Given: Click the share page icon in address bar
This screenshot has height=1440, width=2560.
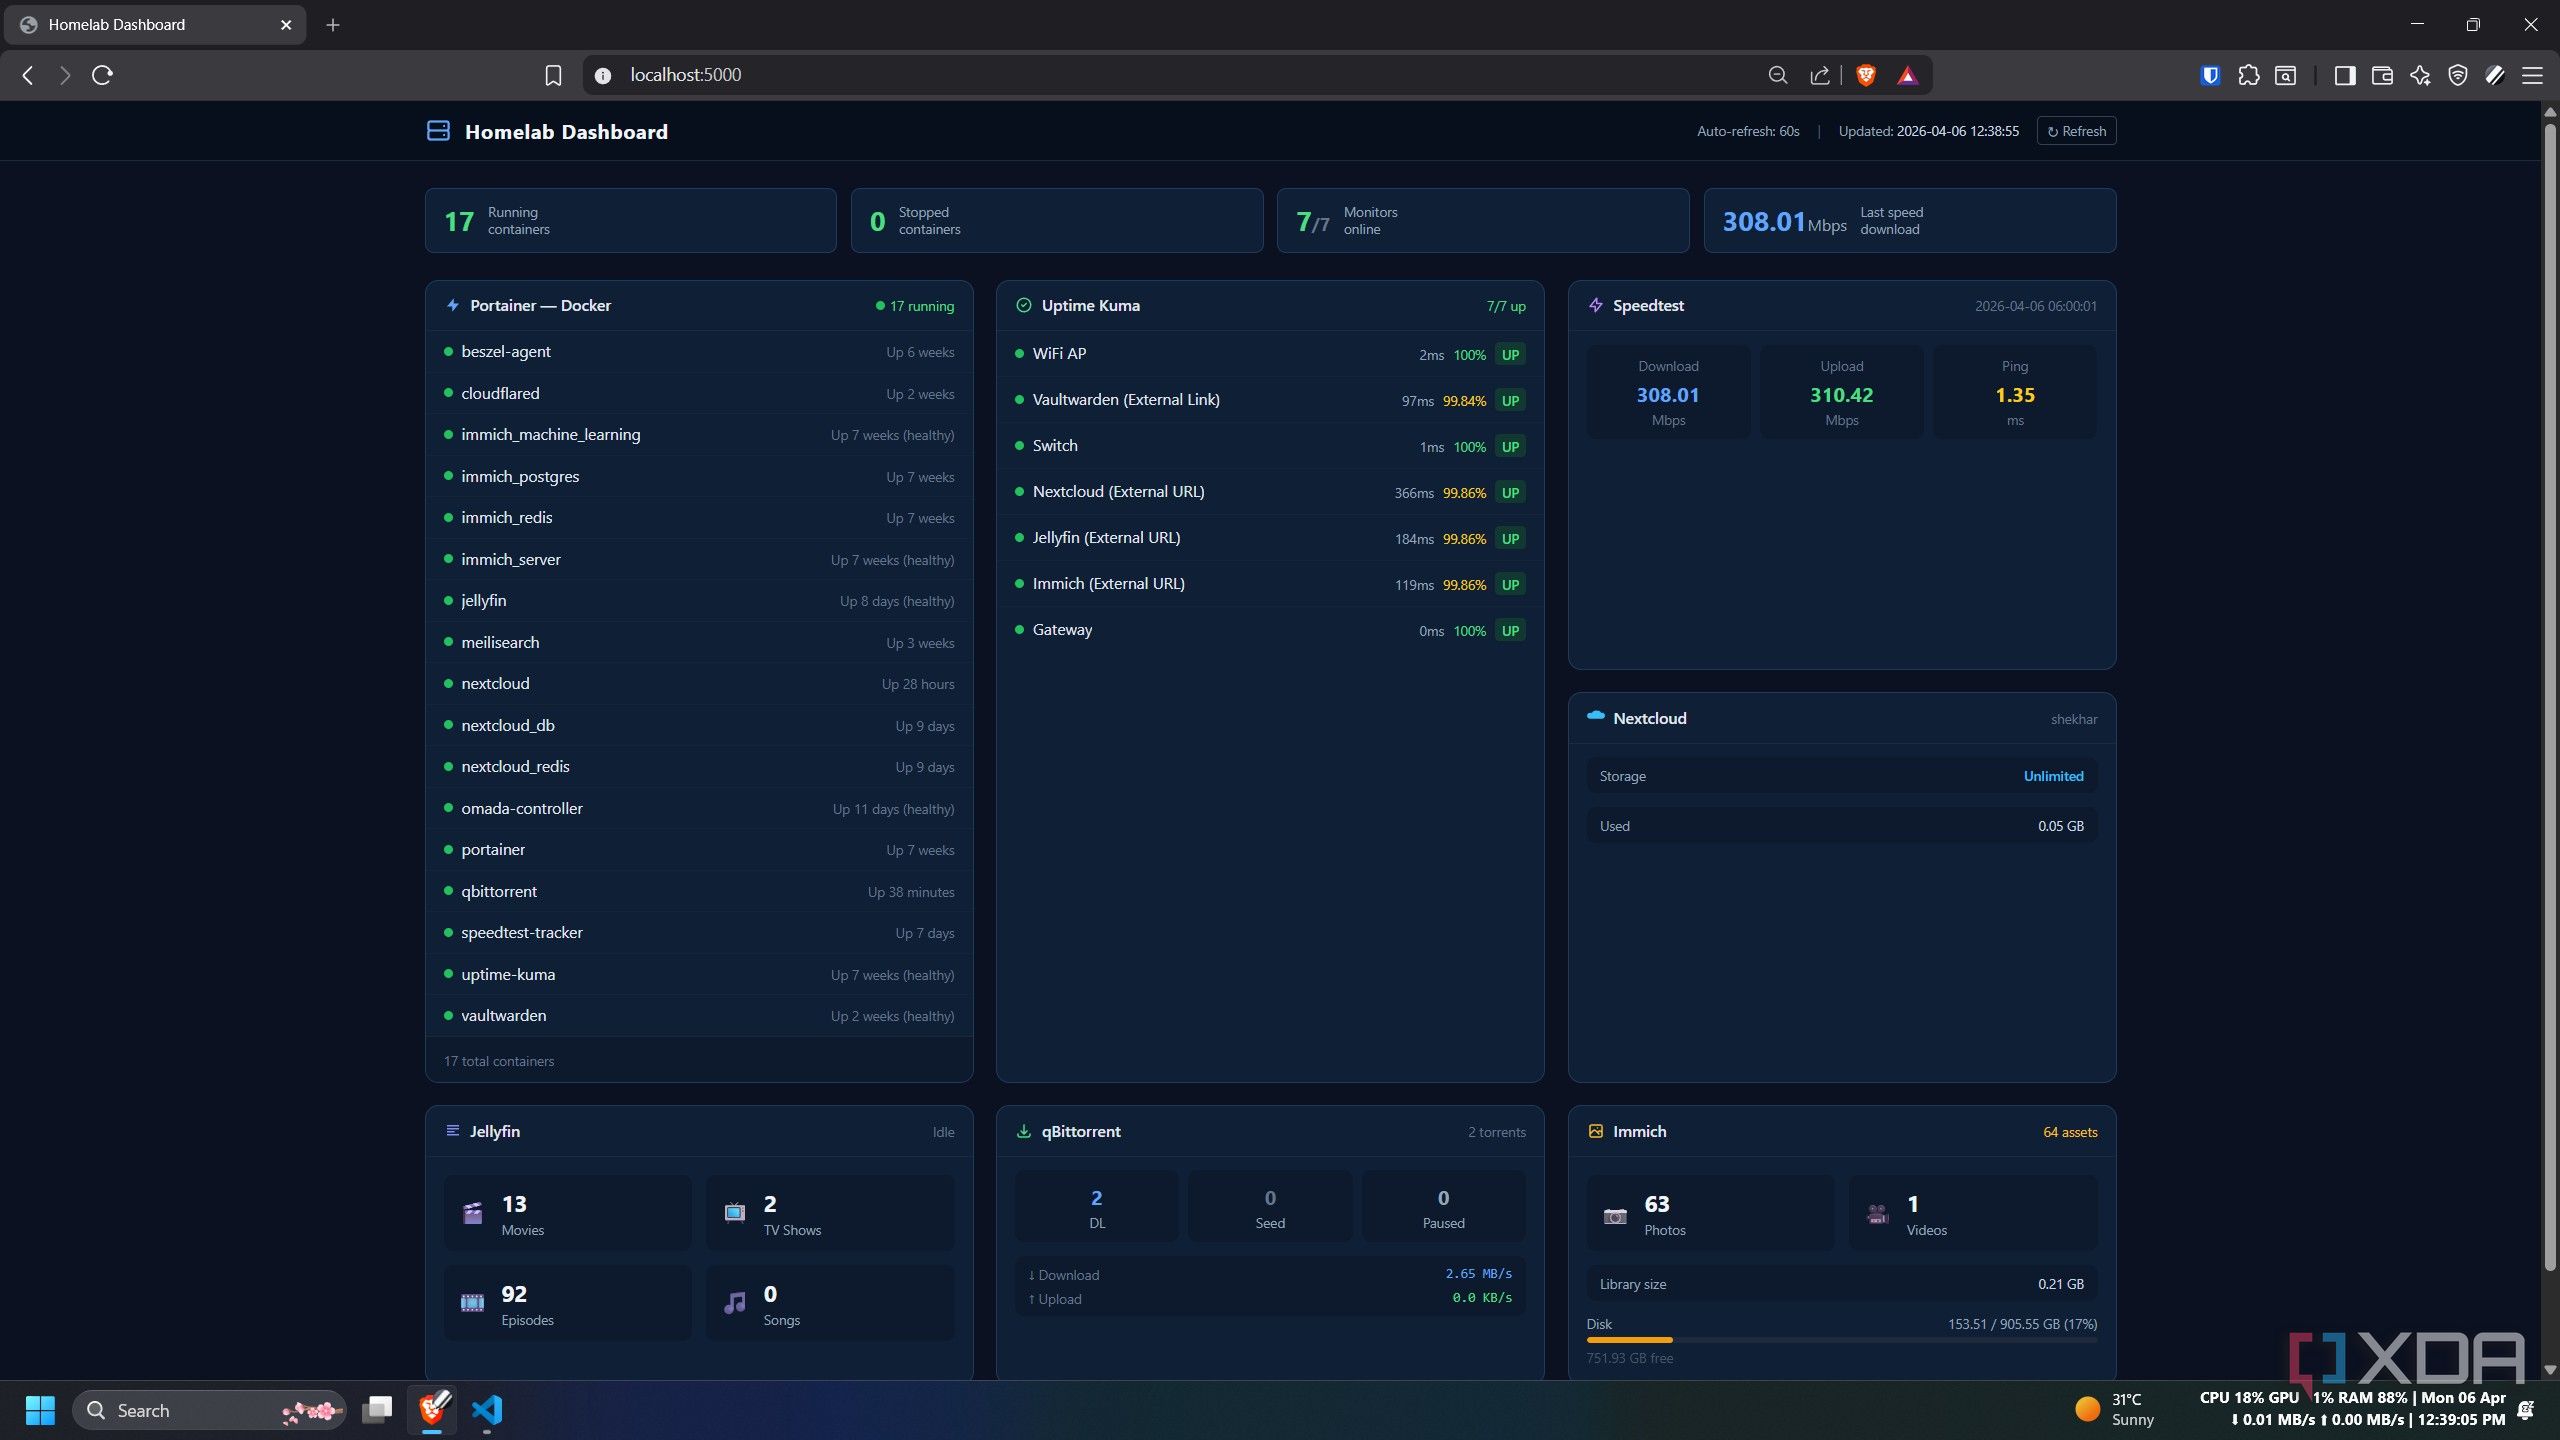Looking at the screenshot, I should pyautogui.click(x=1820, y=75).
